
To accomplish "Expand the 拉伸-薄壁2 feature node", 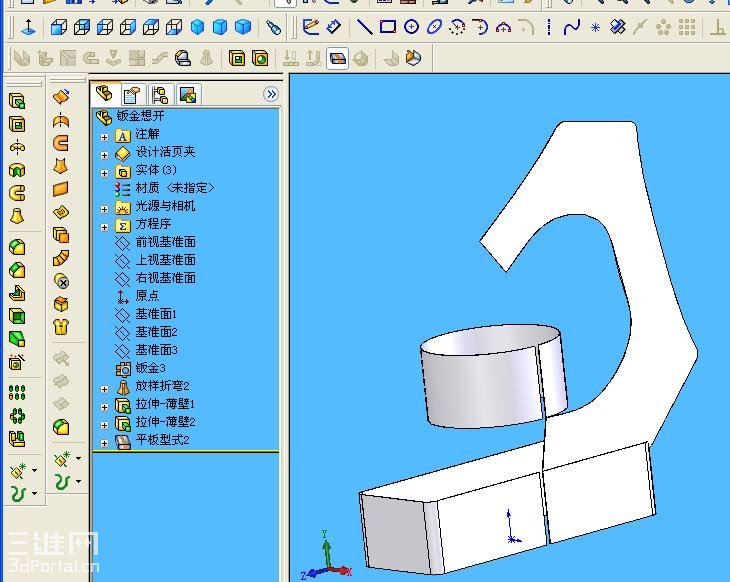I will tap(104, 425).
